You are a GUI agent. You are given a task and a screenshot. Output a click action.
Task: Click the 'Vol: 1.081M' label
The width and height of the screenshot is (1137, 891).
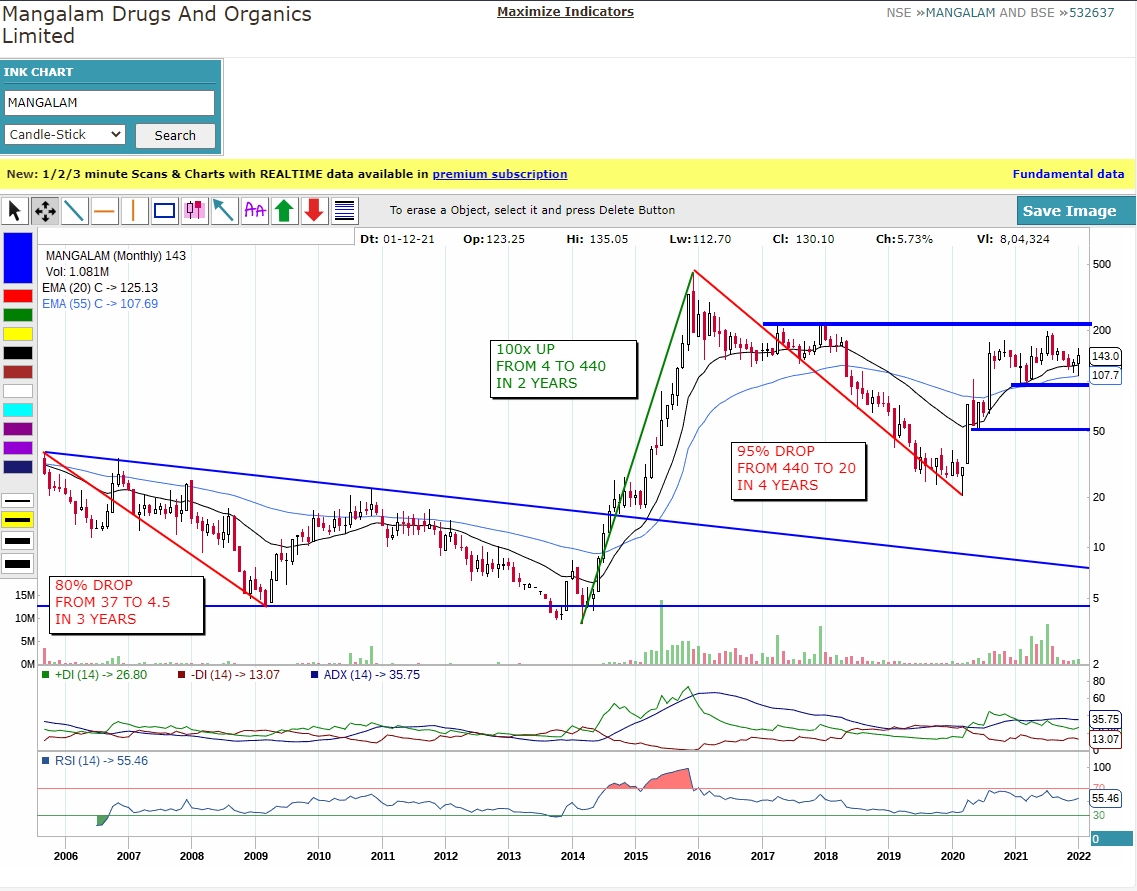pyautogui.click(x=78, y=272)
